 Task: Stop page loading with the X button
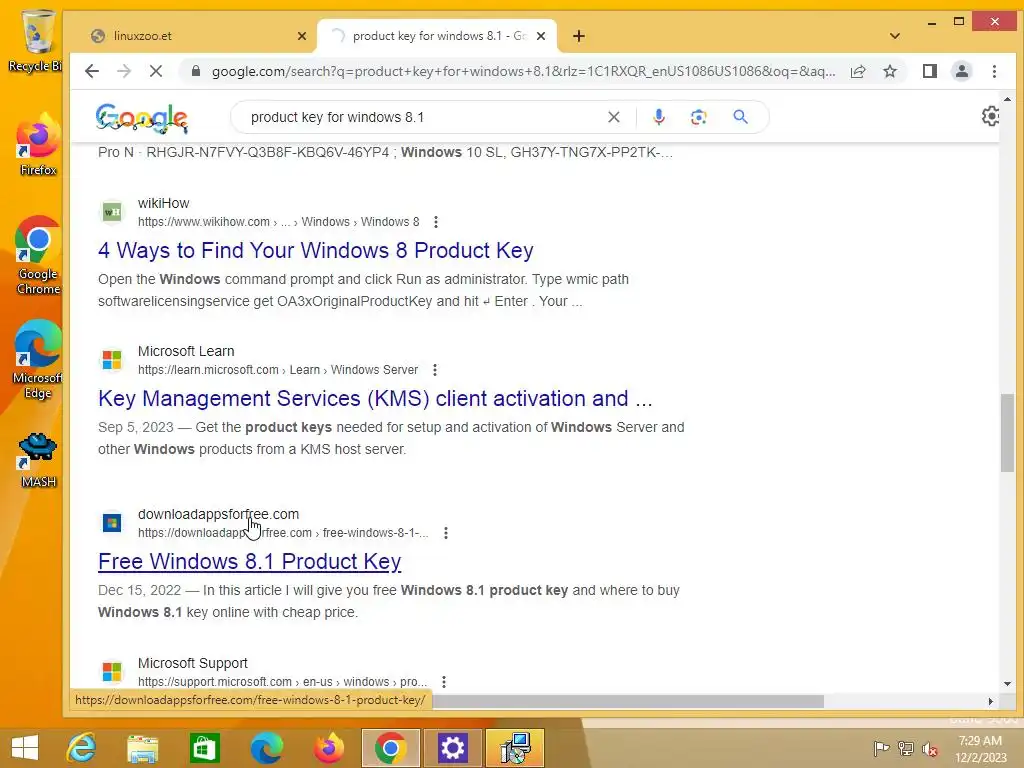click(x=155, y=71)
